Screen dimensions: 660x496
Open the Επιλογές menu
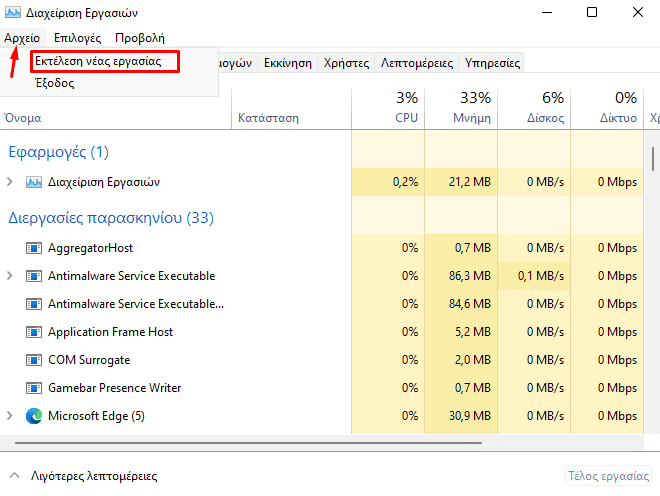tap(77, 38)
